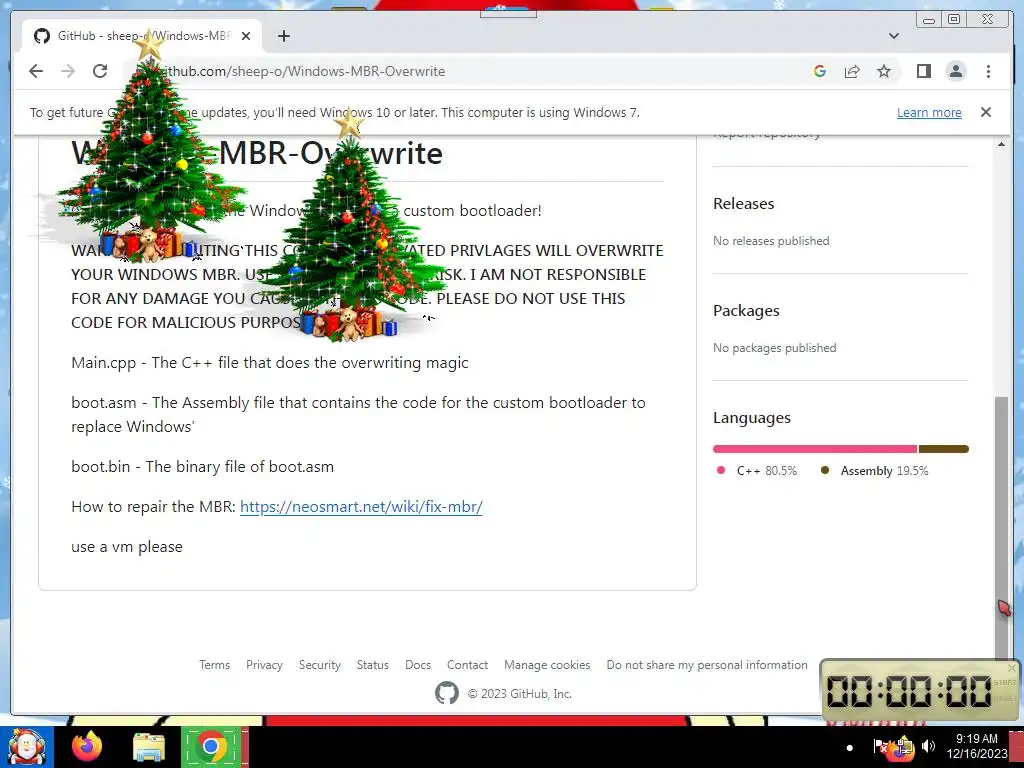Open the Packages section heading
Image resolution: width=1024 pixels, height=768 pixels.
coord(746,311)
